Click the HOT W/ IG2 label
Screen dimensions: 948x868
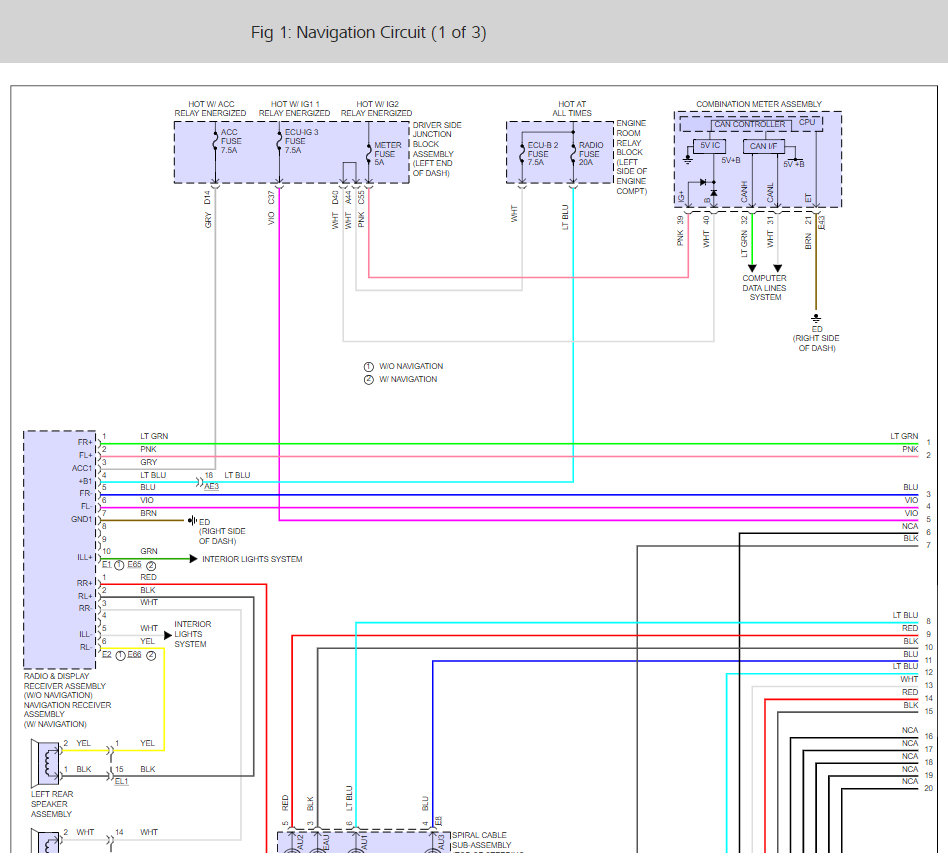click(x=377, y=104)
